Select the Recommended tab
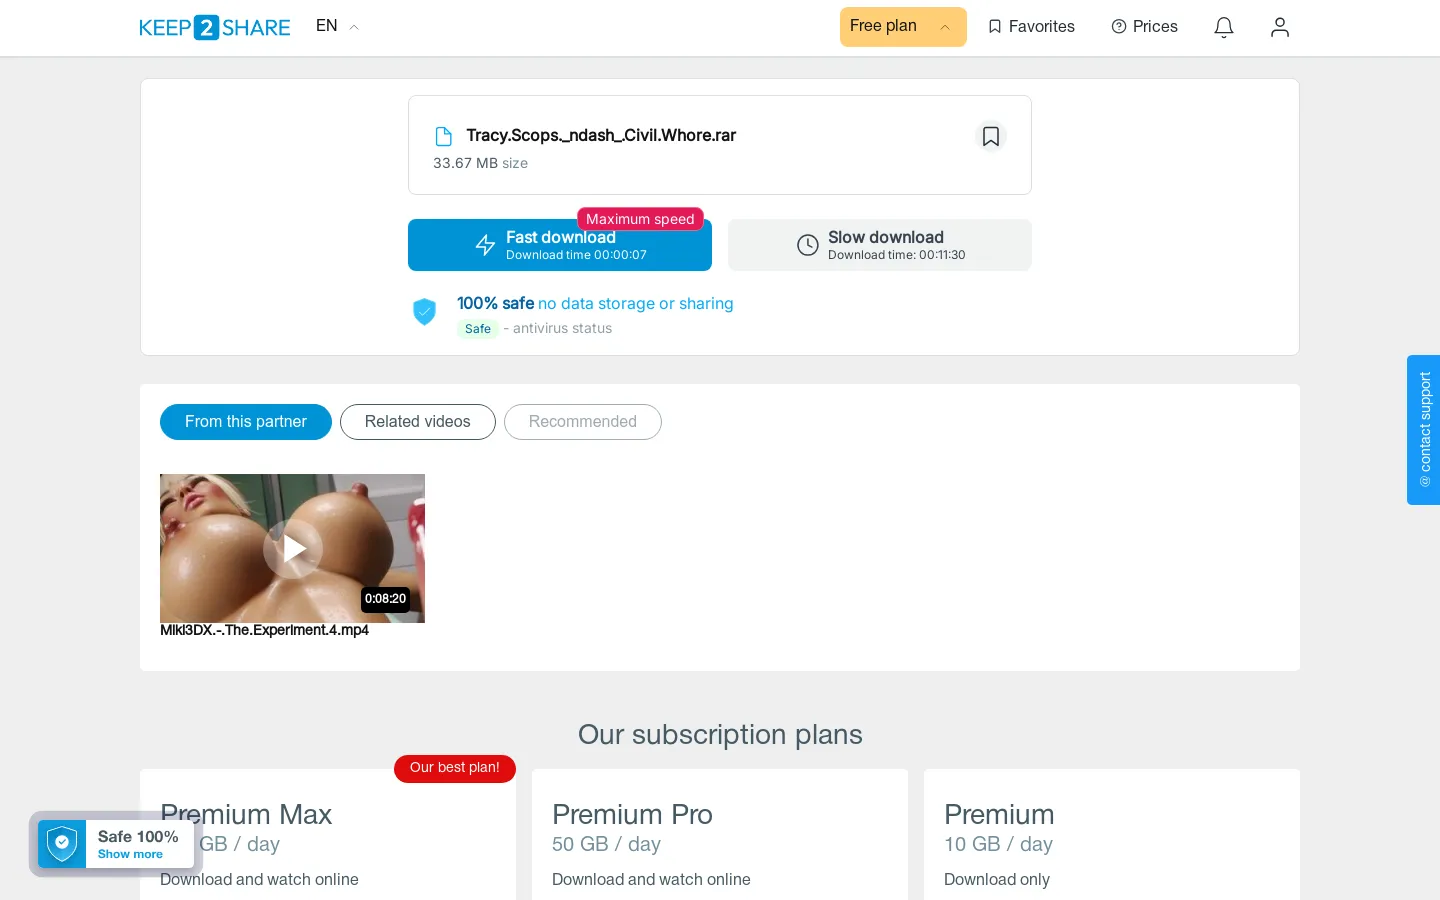This screenshot has width=1440, height=900. [583, 422]
